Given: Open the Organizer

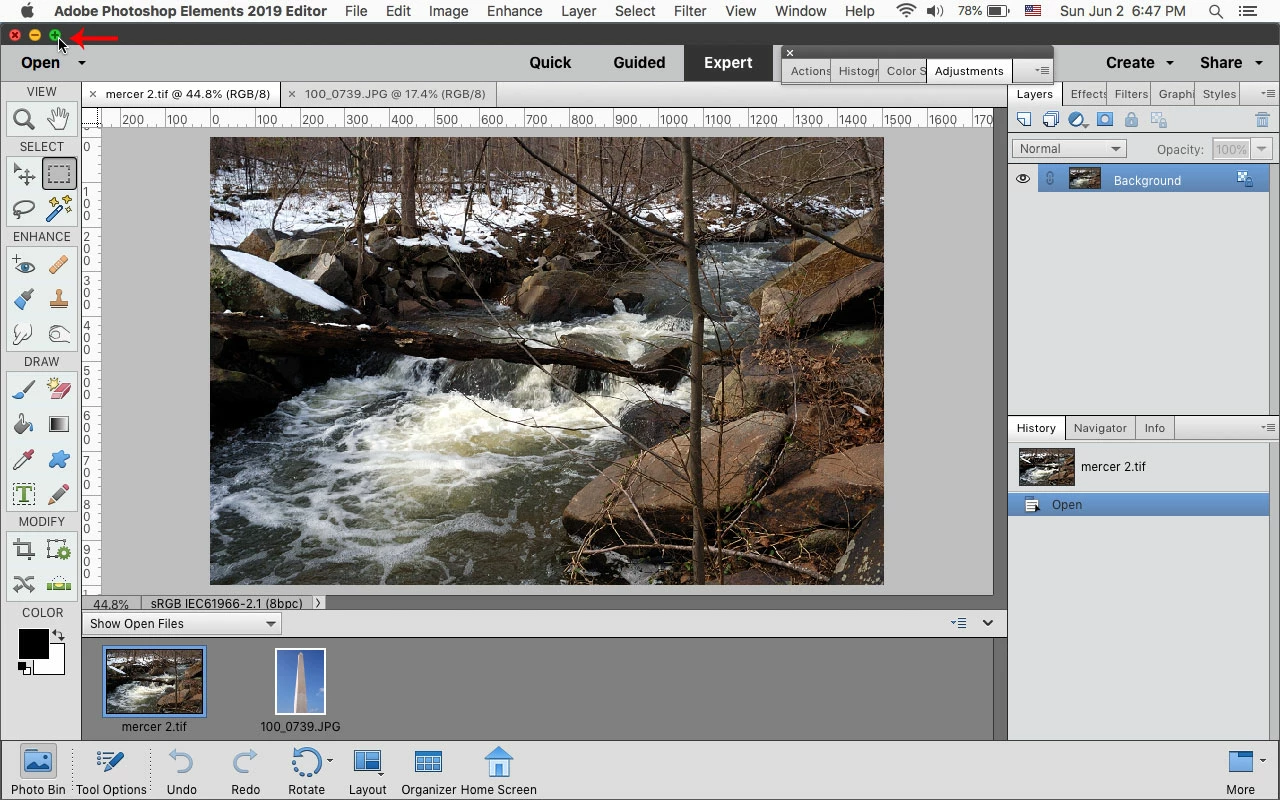Looking at the screenshot, I should click(428, 770).
